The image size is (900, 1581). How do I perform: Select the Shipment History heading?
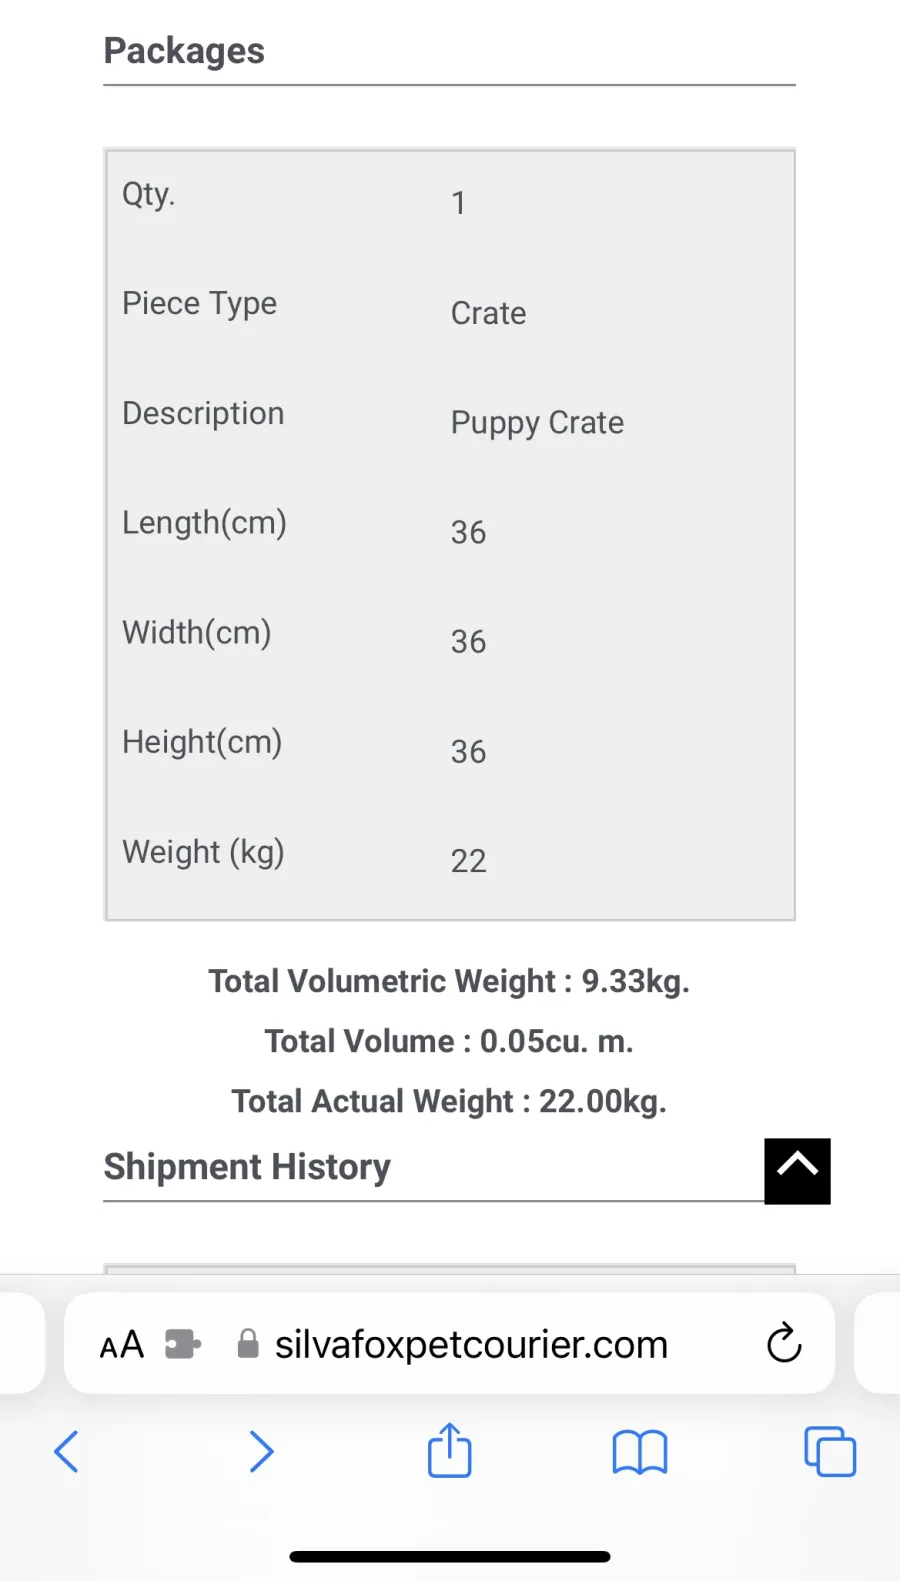tap(247, 1167)
